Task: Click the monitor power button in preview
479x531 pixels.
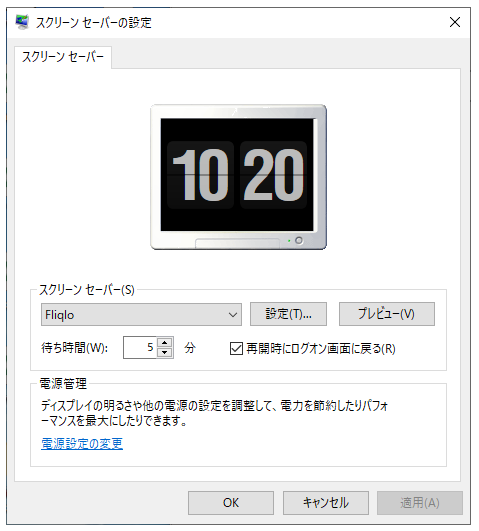Action: click(299, 240)
